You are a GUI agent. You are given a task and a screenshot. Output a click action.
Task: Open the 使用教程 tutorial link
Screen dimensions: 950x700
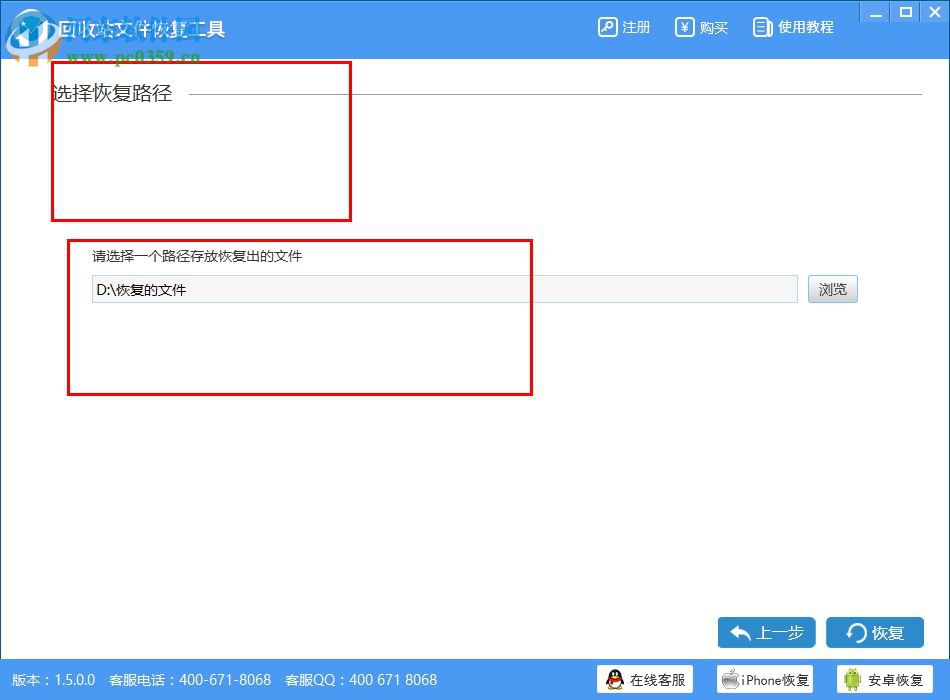[x=793, y=27]
